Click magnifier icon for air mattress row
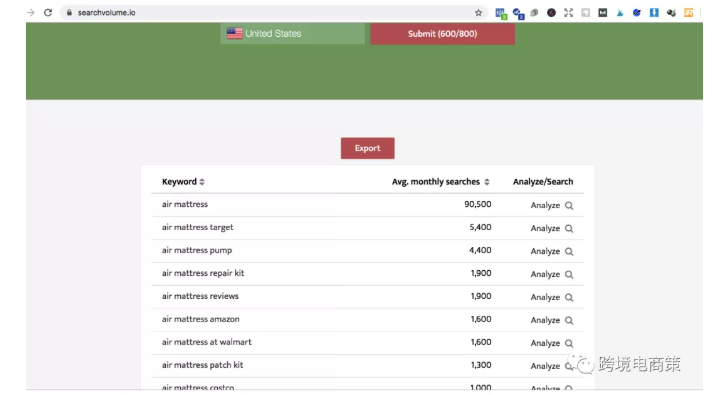Viewport: 721px width, 395px height. click(569, 206)
